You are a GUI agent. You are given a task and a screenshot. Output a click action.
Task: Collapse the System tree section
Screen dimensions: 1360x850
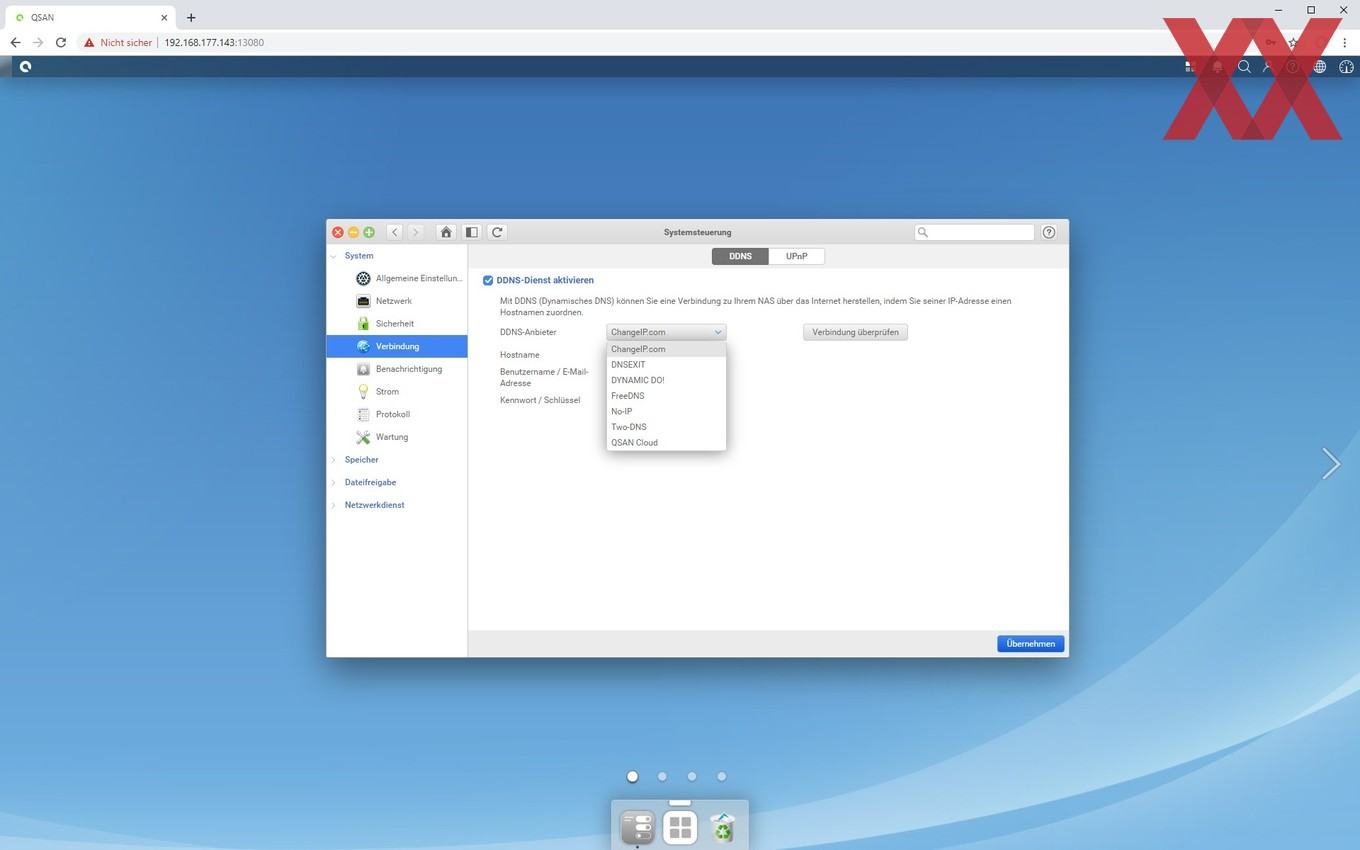point(334,256)
